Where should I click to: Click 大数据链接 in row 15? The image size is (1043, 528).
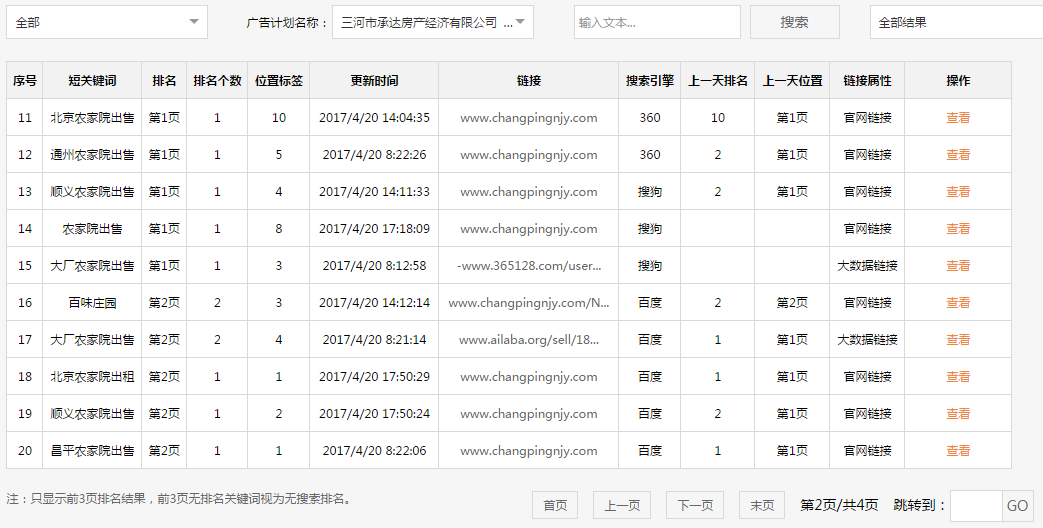coord(867,266)
